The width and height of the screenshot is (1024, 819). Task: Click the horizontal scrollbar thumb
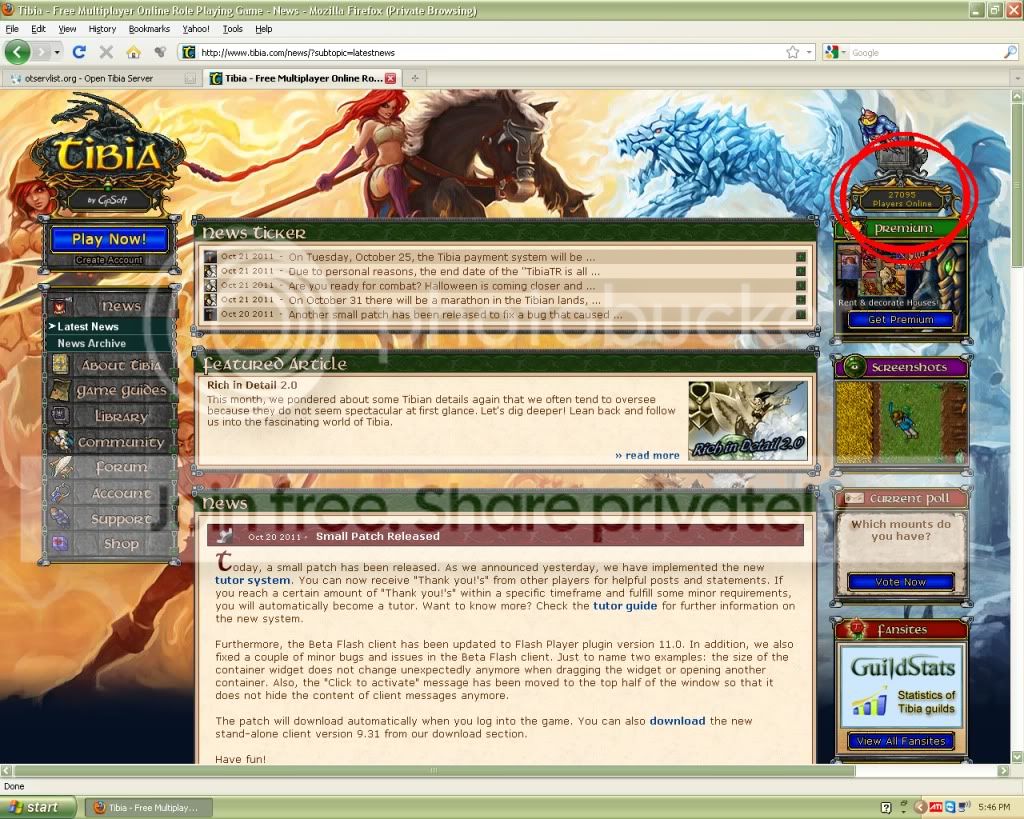click(x=434, y=771)
